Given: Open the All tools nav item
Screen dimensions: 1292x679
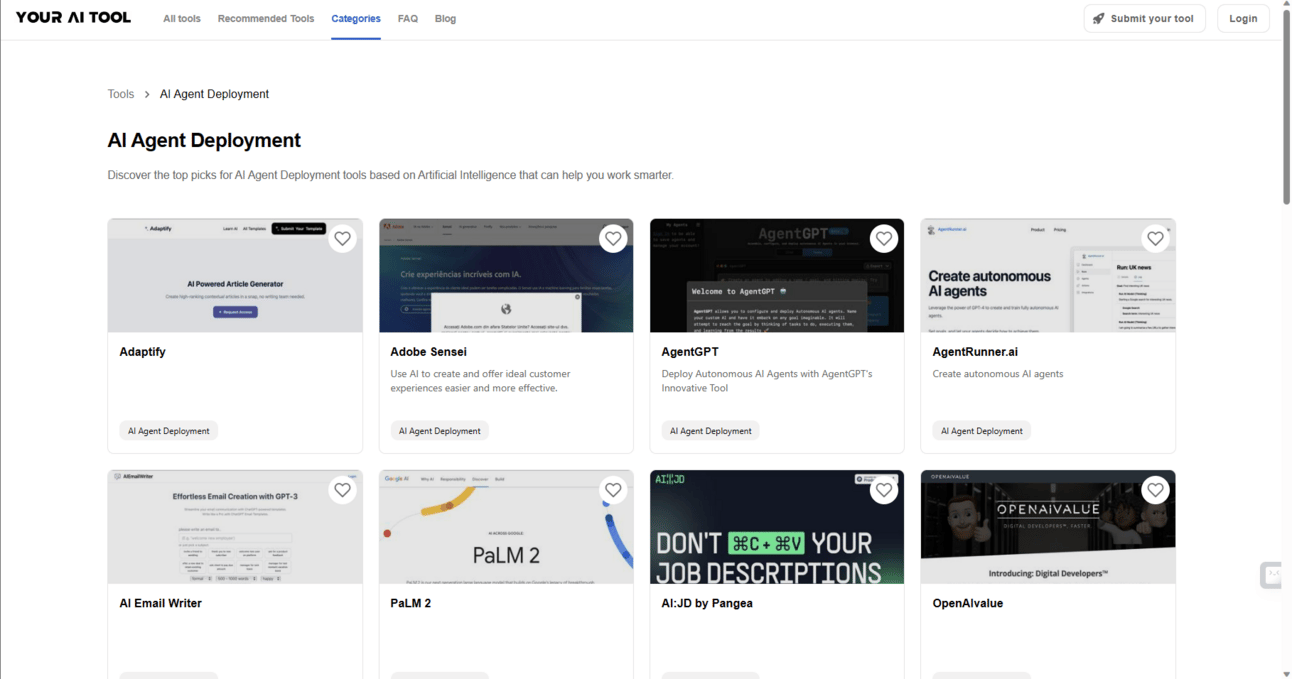Looking at the screenshot, I should pos(182,18).
